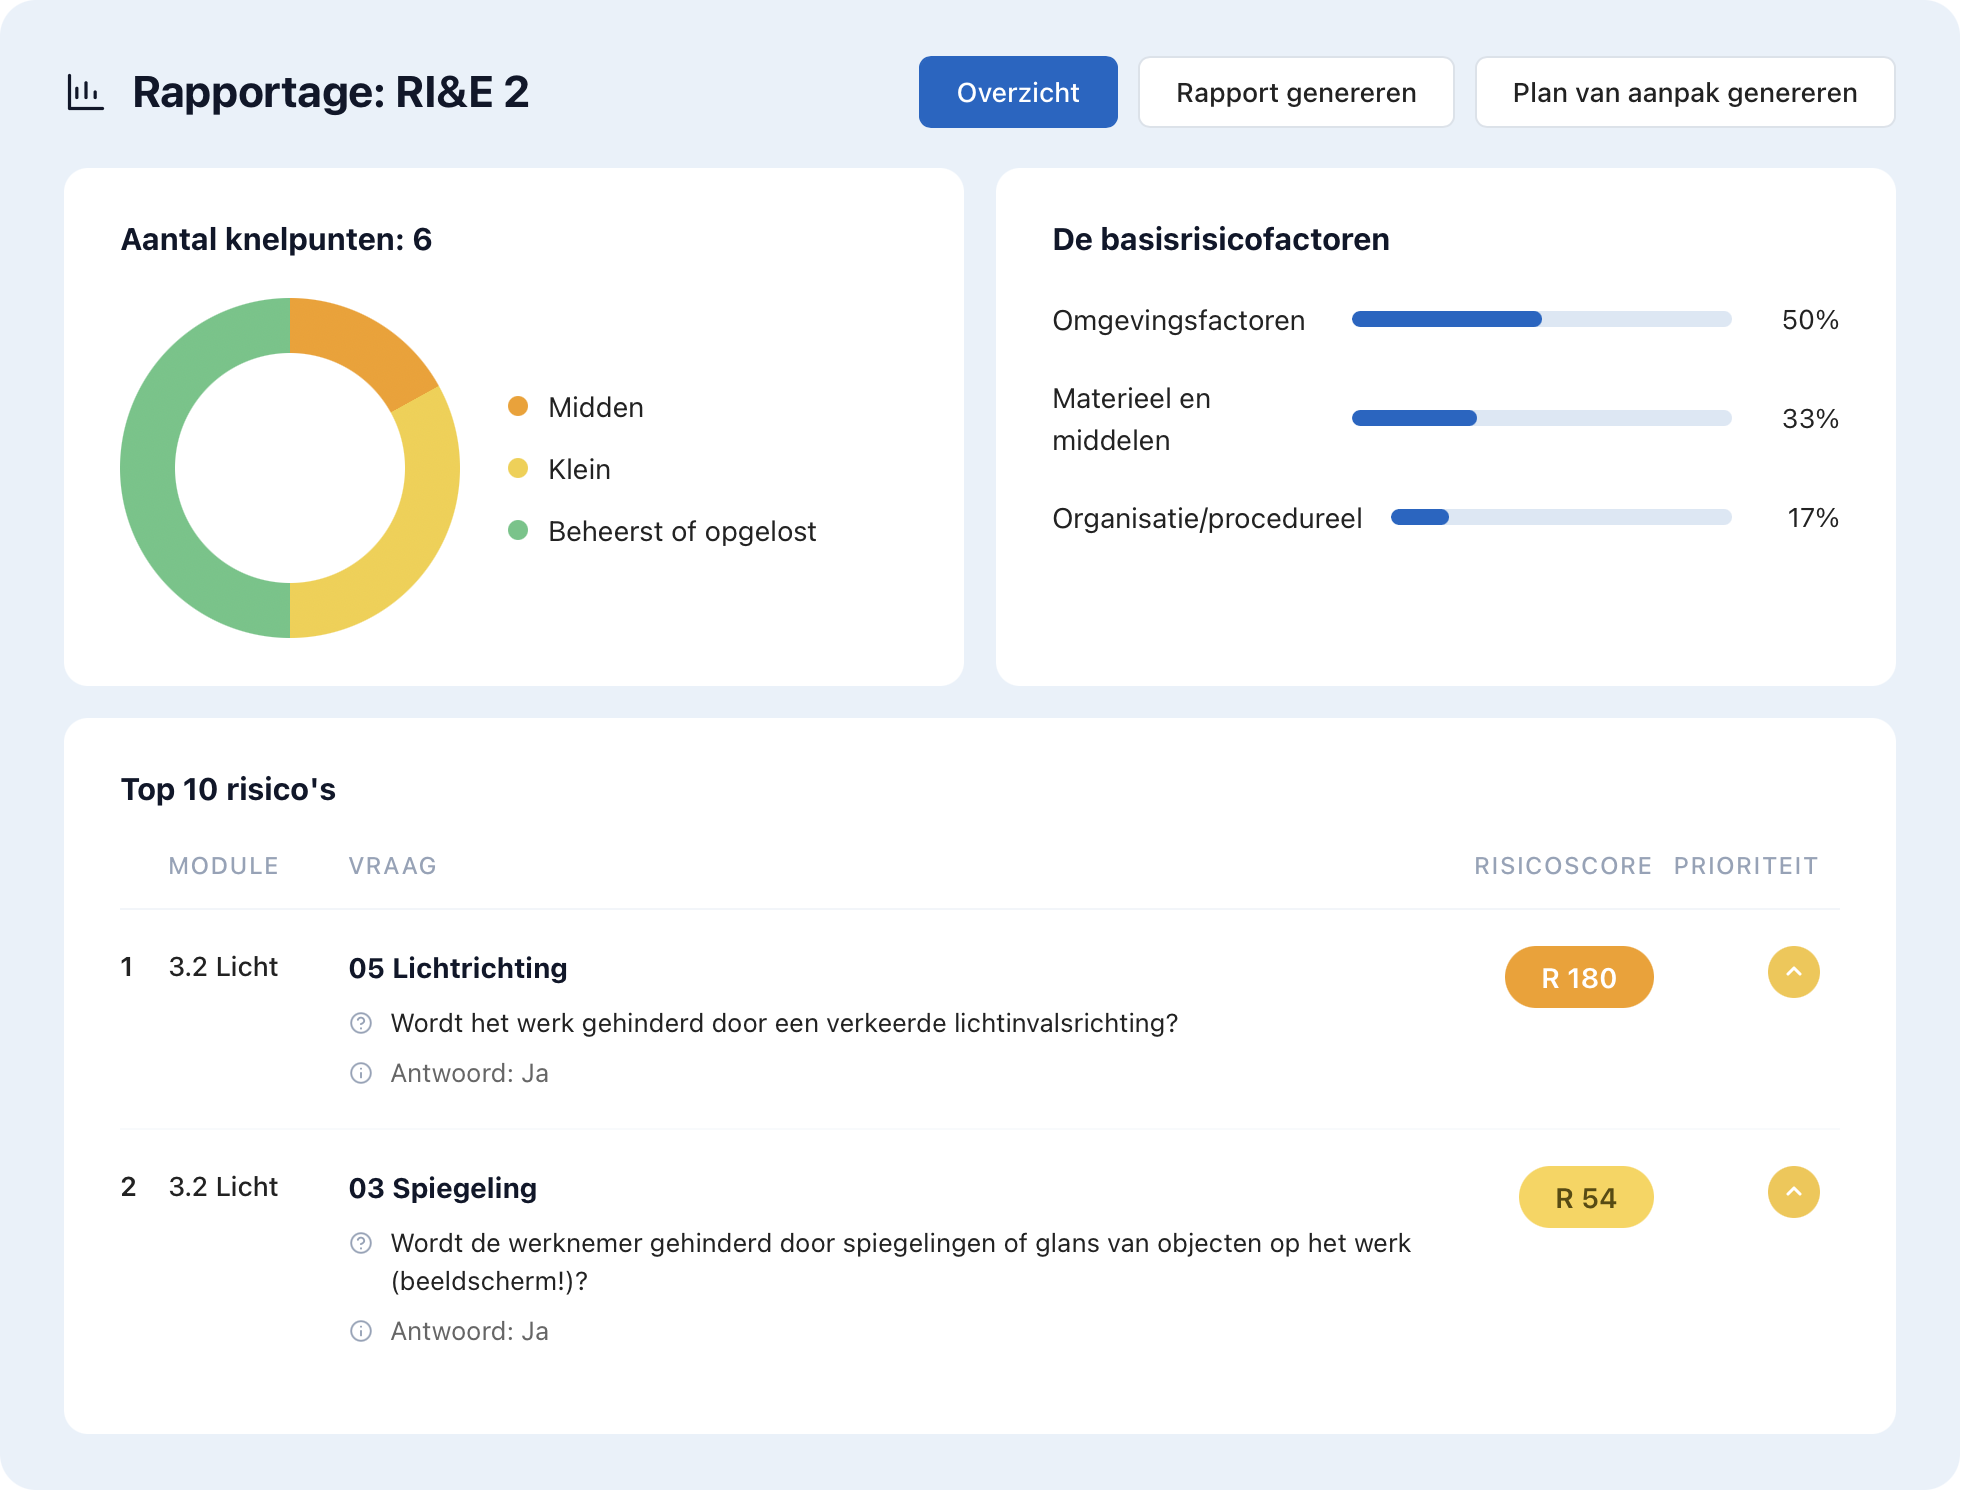Image resolution: width=1962 pixels, height=1494 pixels.
Task: Click the MODULE column header
Action: [224, 866]
